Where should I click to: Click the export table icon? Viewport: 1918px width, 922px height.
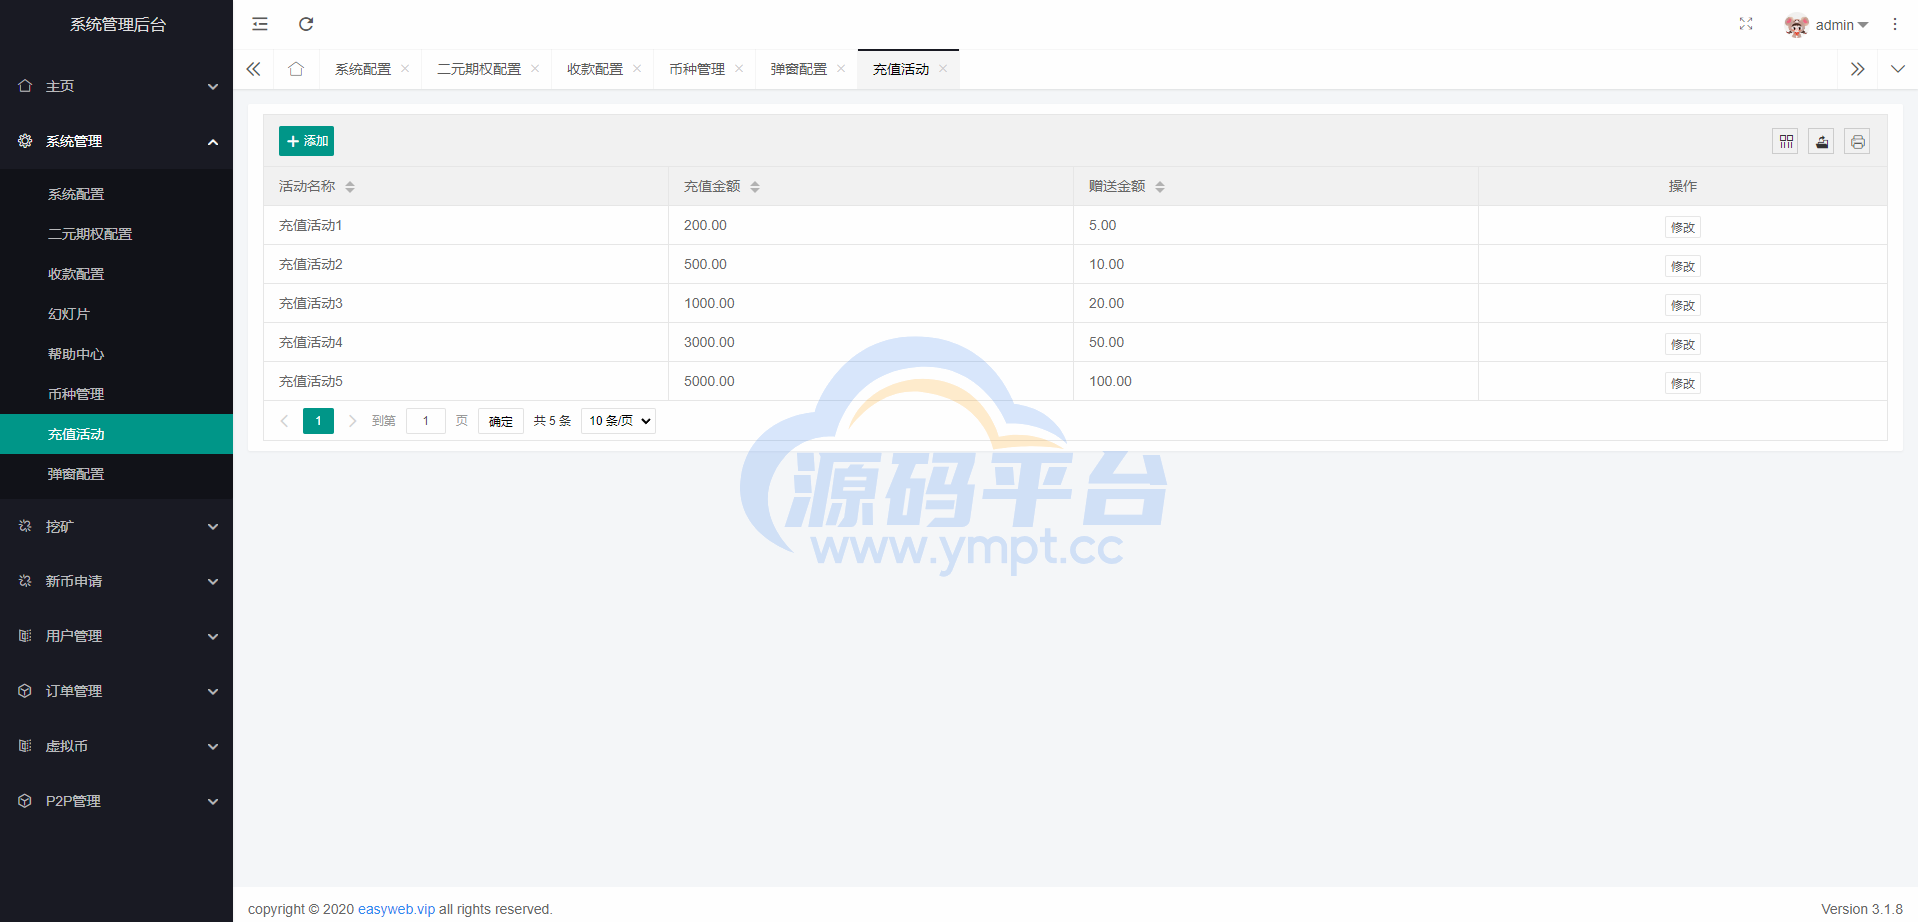[1822, 141]
